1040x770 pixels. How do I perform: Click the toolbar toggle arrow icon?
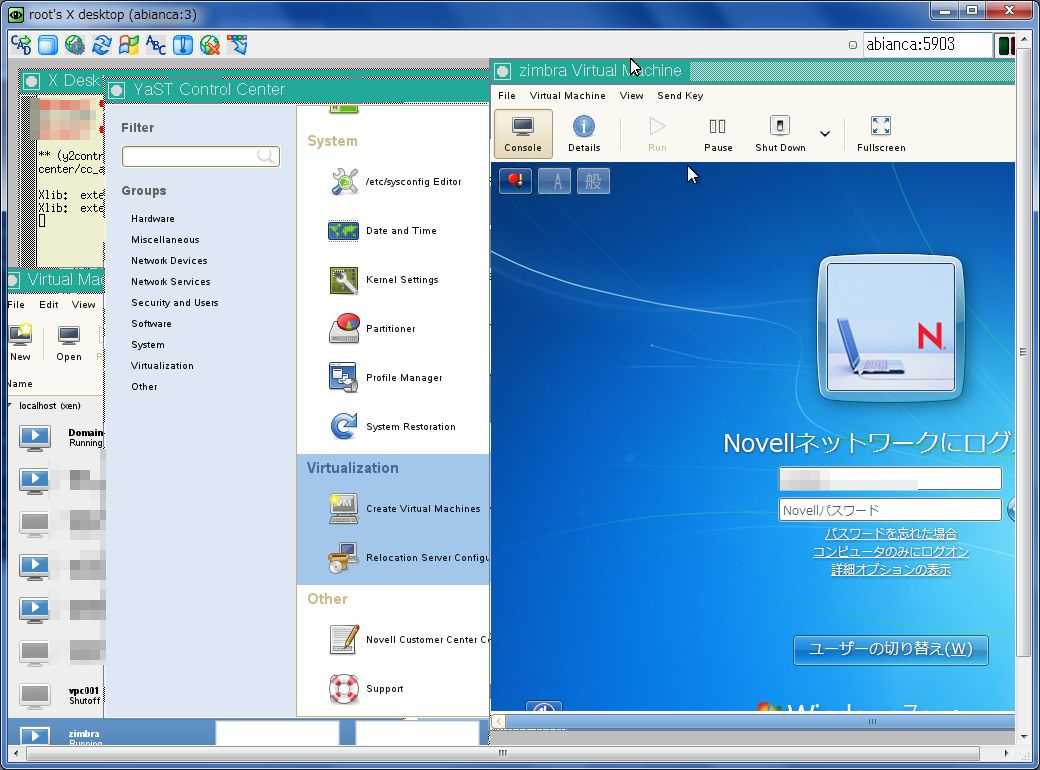[237, 44]
